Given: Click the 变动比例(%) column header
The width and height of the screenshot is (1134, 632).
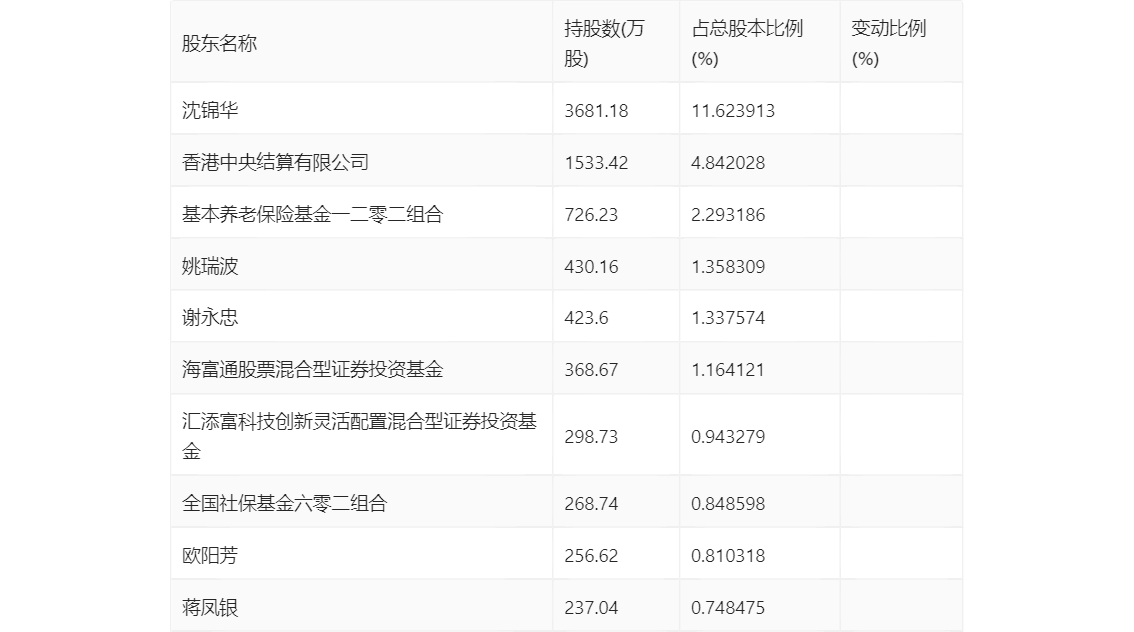Looking at the screenshot, I should (x=888, y=43).
